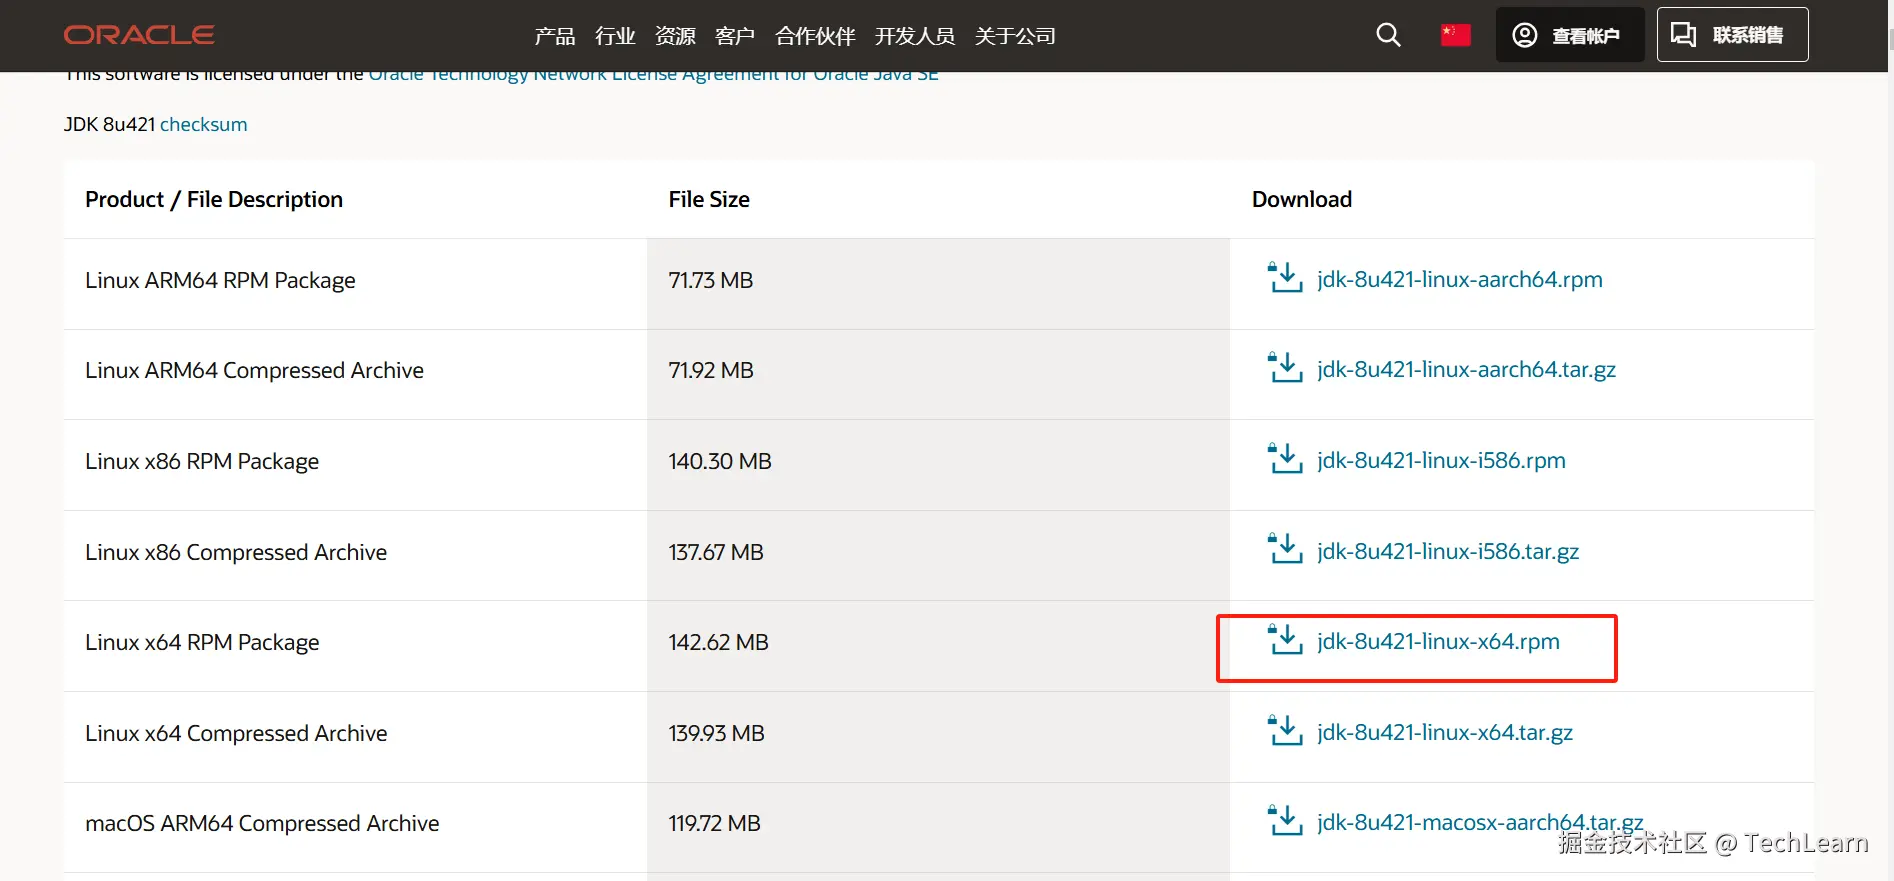Expand the 关于公司 navigation menu
The image size is (1894, 881).
pos(1015,36)
